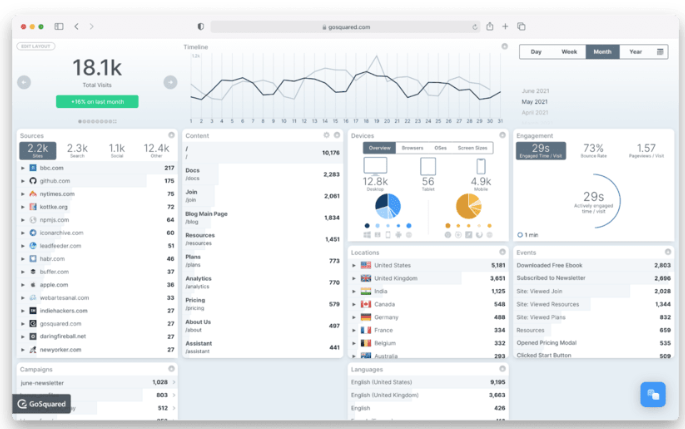Screen dimensions: 685x429
Task: Expand the github.com source row
Action: point(23,181)
